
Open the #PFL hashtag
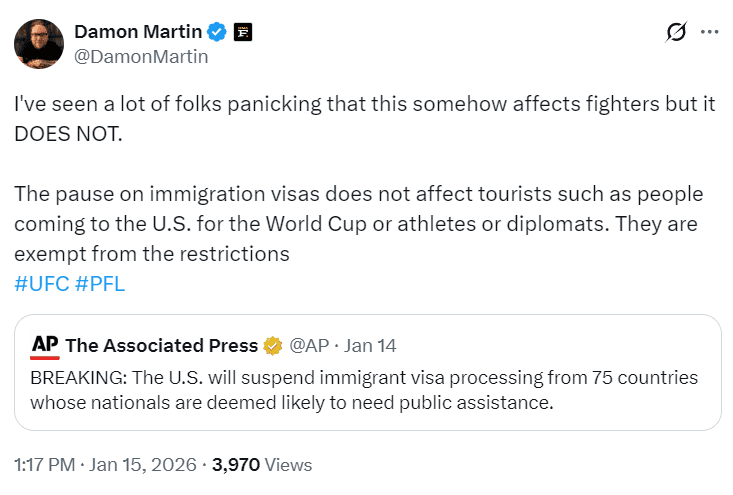tap(100, 283)
